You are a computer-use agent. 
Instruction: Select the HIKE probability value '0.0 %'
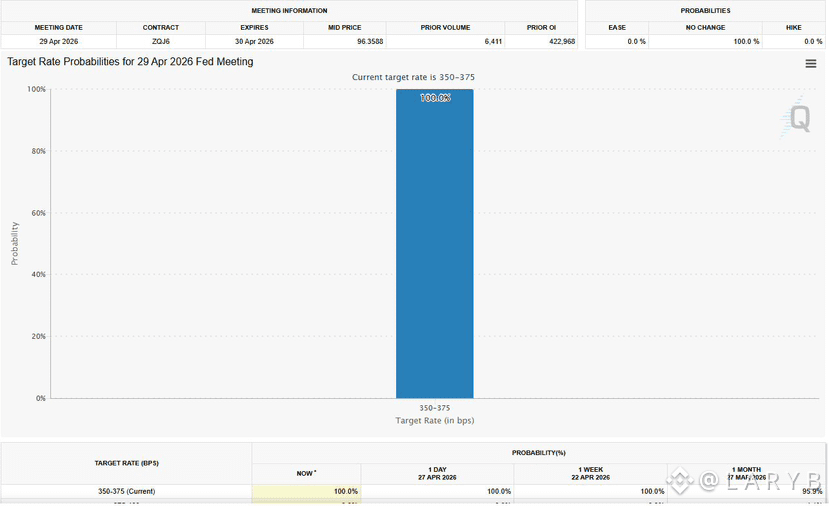click(x=813, y=41)
